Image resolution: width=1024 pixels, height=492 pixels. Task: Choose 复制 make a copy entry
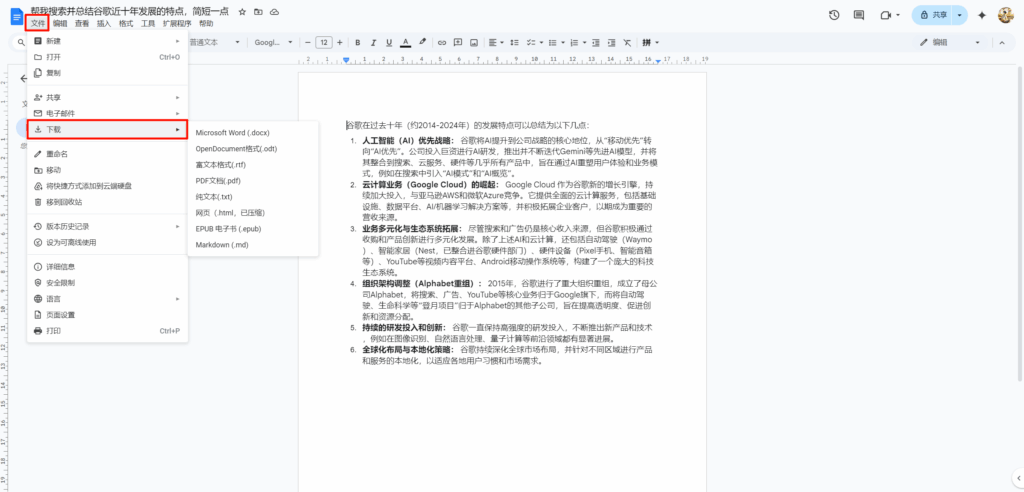coord(107,73)
